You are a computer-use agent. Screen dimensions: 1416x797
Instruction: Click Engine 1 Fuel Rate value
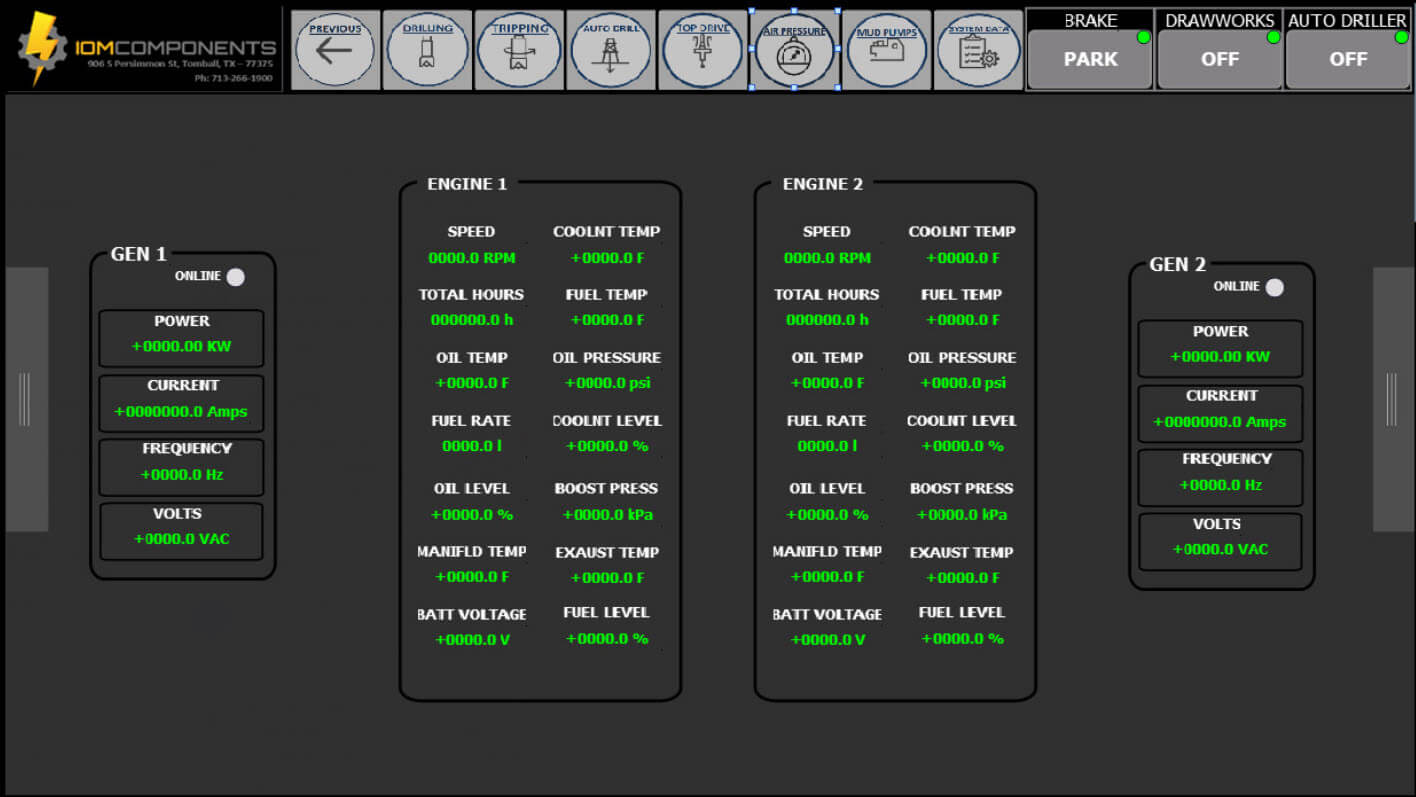click(x=472, y=446)
